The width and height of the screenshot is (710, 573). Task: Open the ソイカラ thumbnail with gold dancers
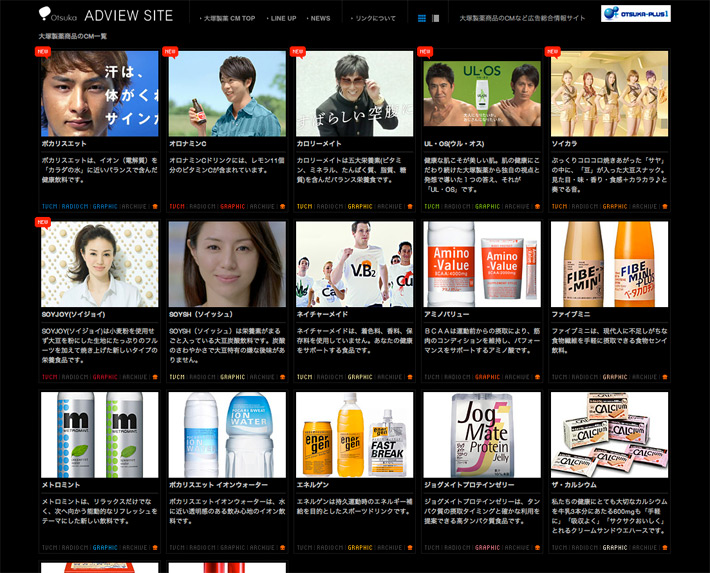pos(609,93)
